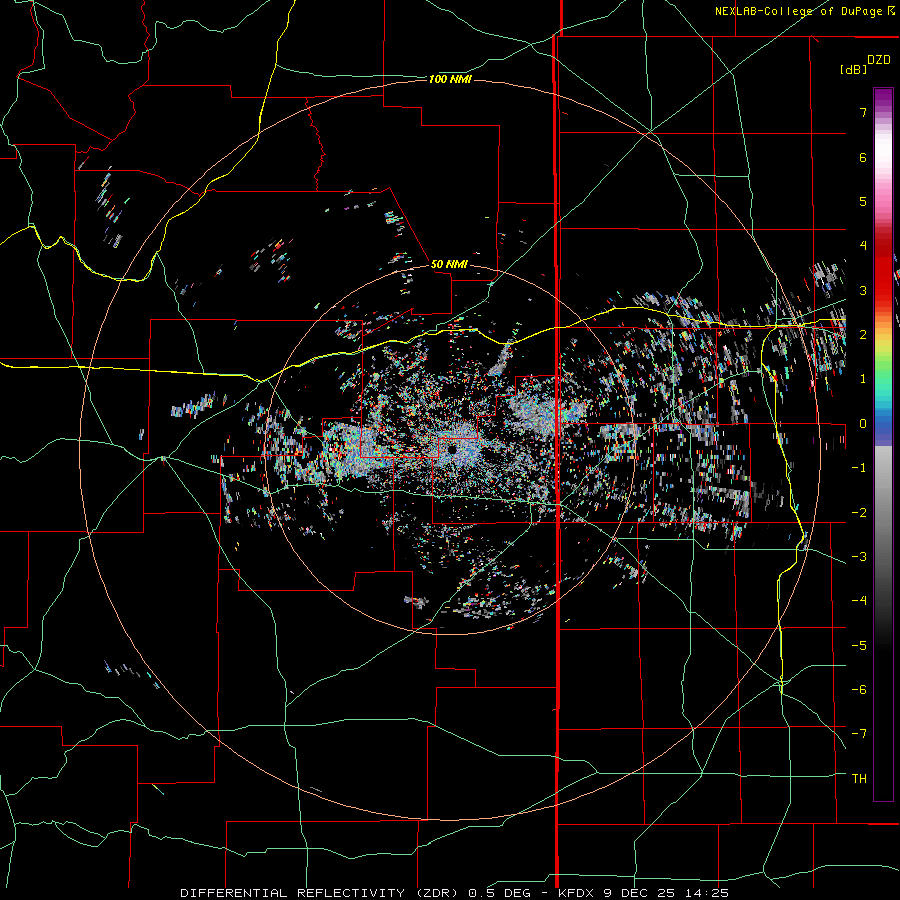900x900 pixels.
Task: Click the -4 value on the color scale
Action: 859,601
